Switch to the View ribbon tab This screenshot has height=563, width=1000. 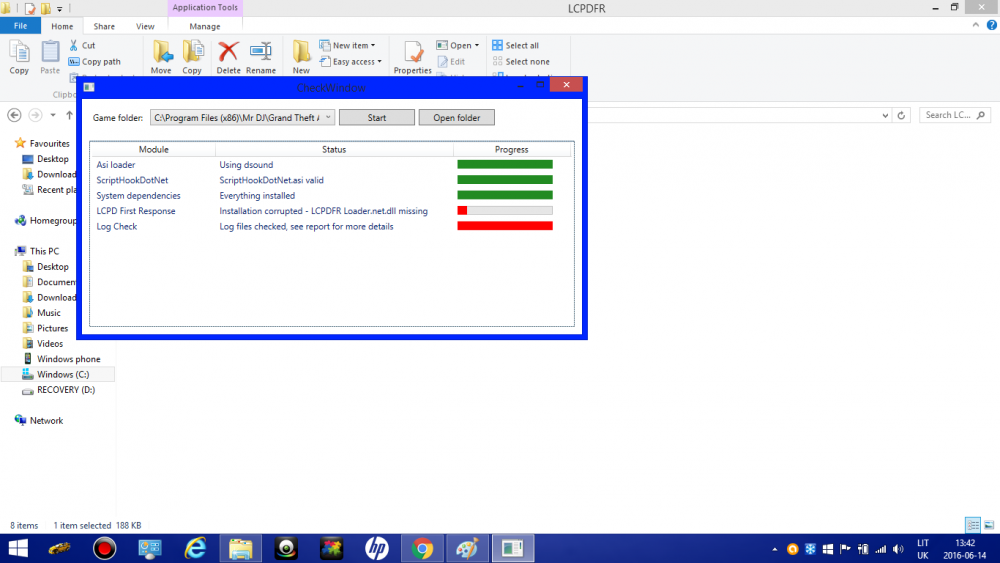coord(145,26)
